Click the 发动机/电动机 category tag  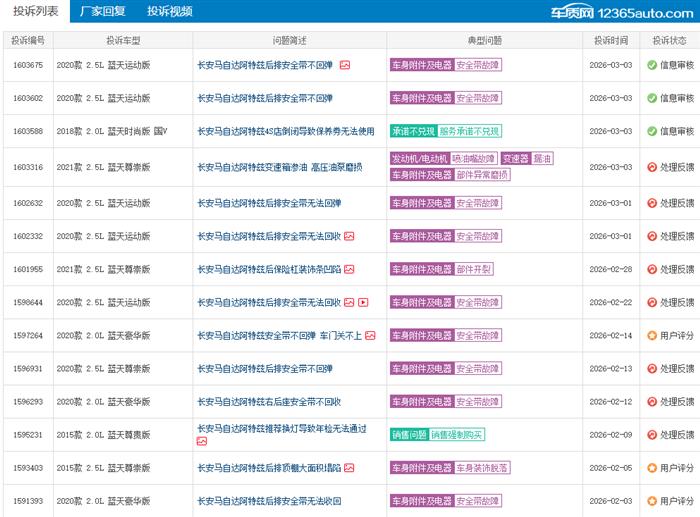click(419, 159)
